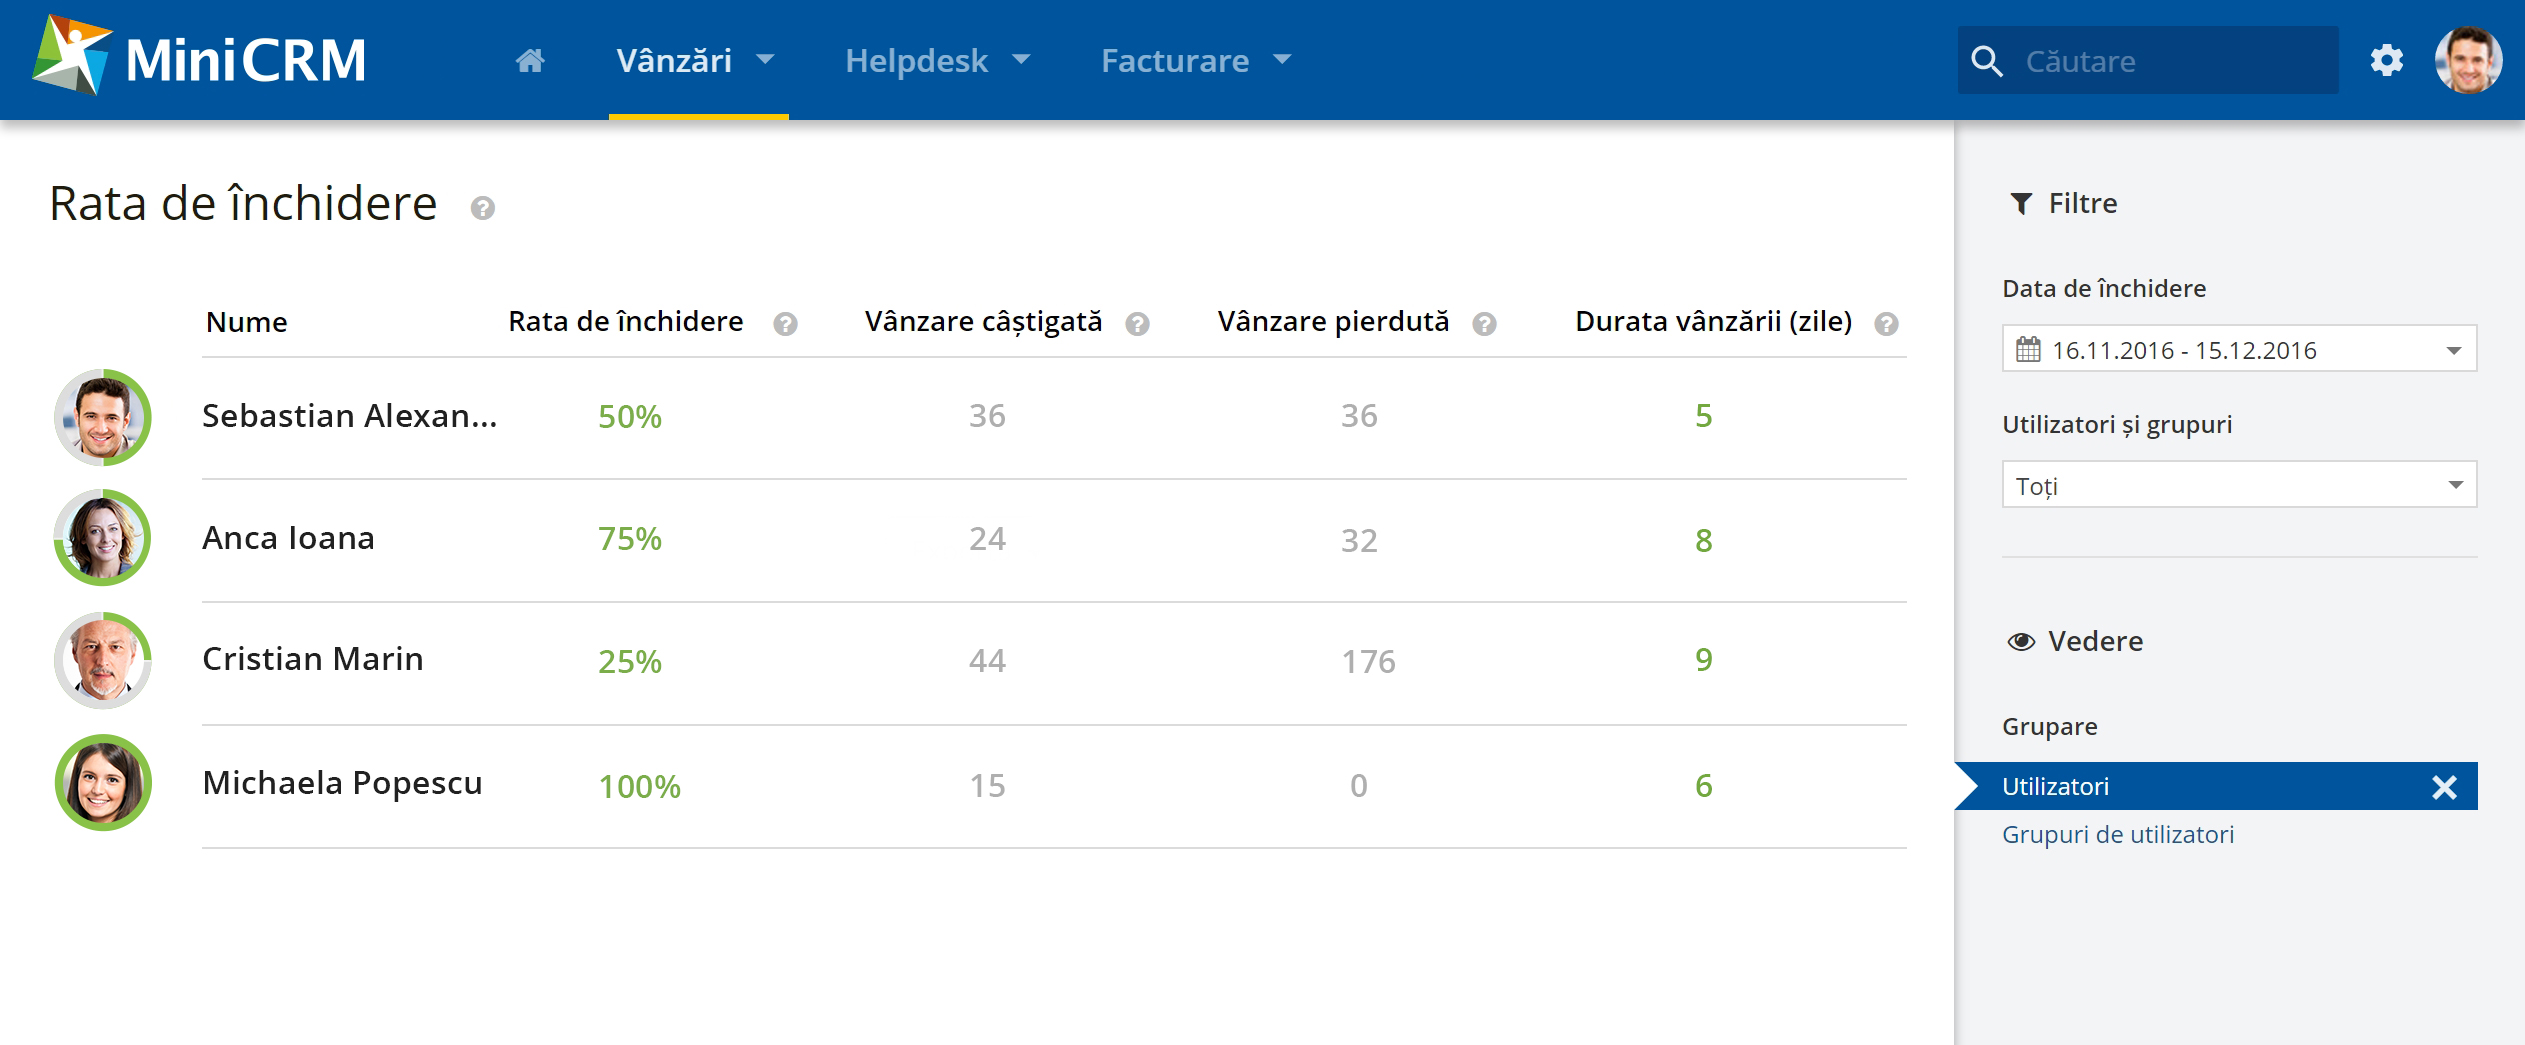Open the Vânzări menu
Image resolution: width=2525 pixels, height=1045 pixels.
674,61
